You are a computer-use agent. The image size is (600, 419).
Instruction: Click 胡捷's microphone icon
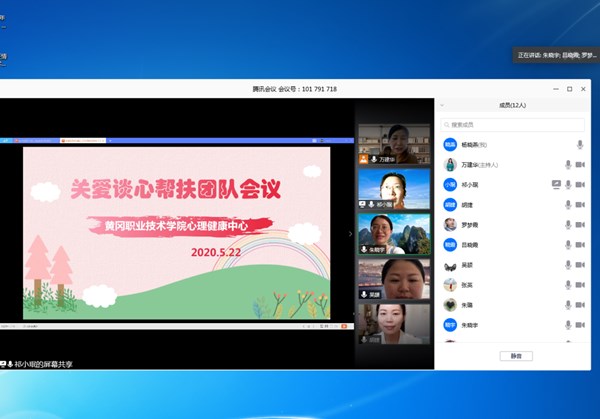click(568, 205)
